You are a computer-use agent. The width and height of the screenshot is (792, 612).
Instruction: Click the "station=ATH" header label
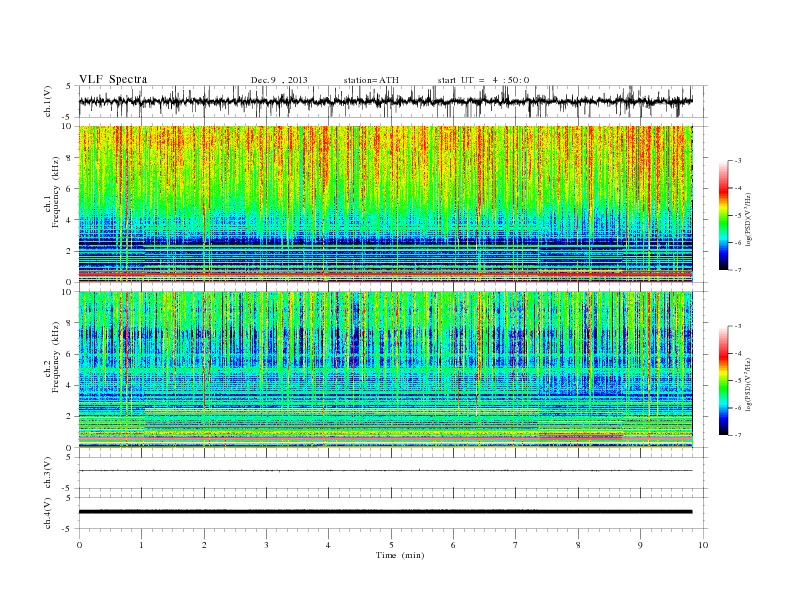(371, 80)
